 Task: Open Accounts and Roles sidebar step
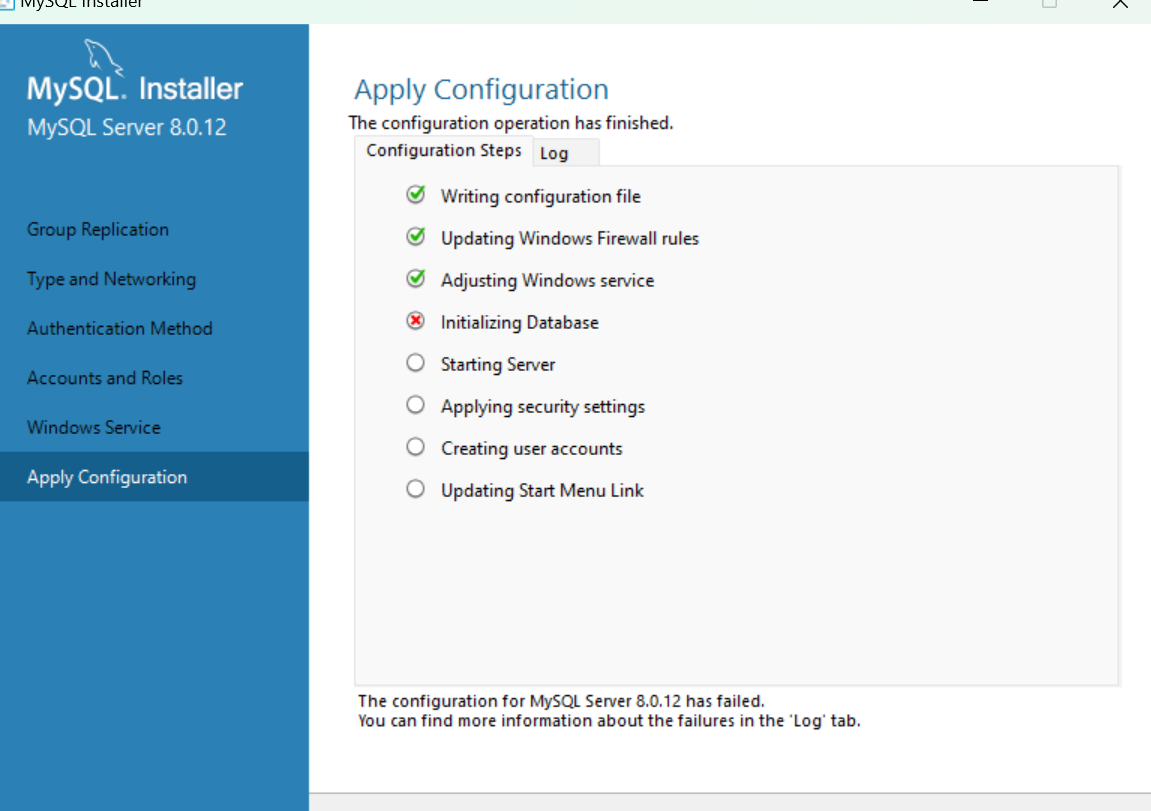(x=105, y=378)
